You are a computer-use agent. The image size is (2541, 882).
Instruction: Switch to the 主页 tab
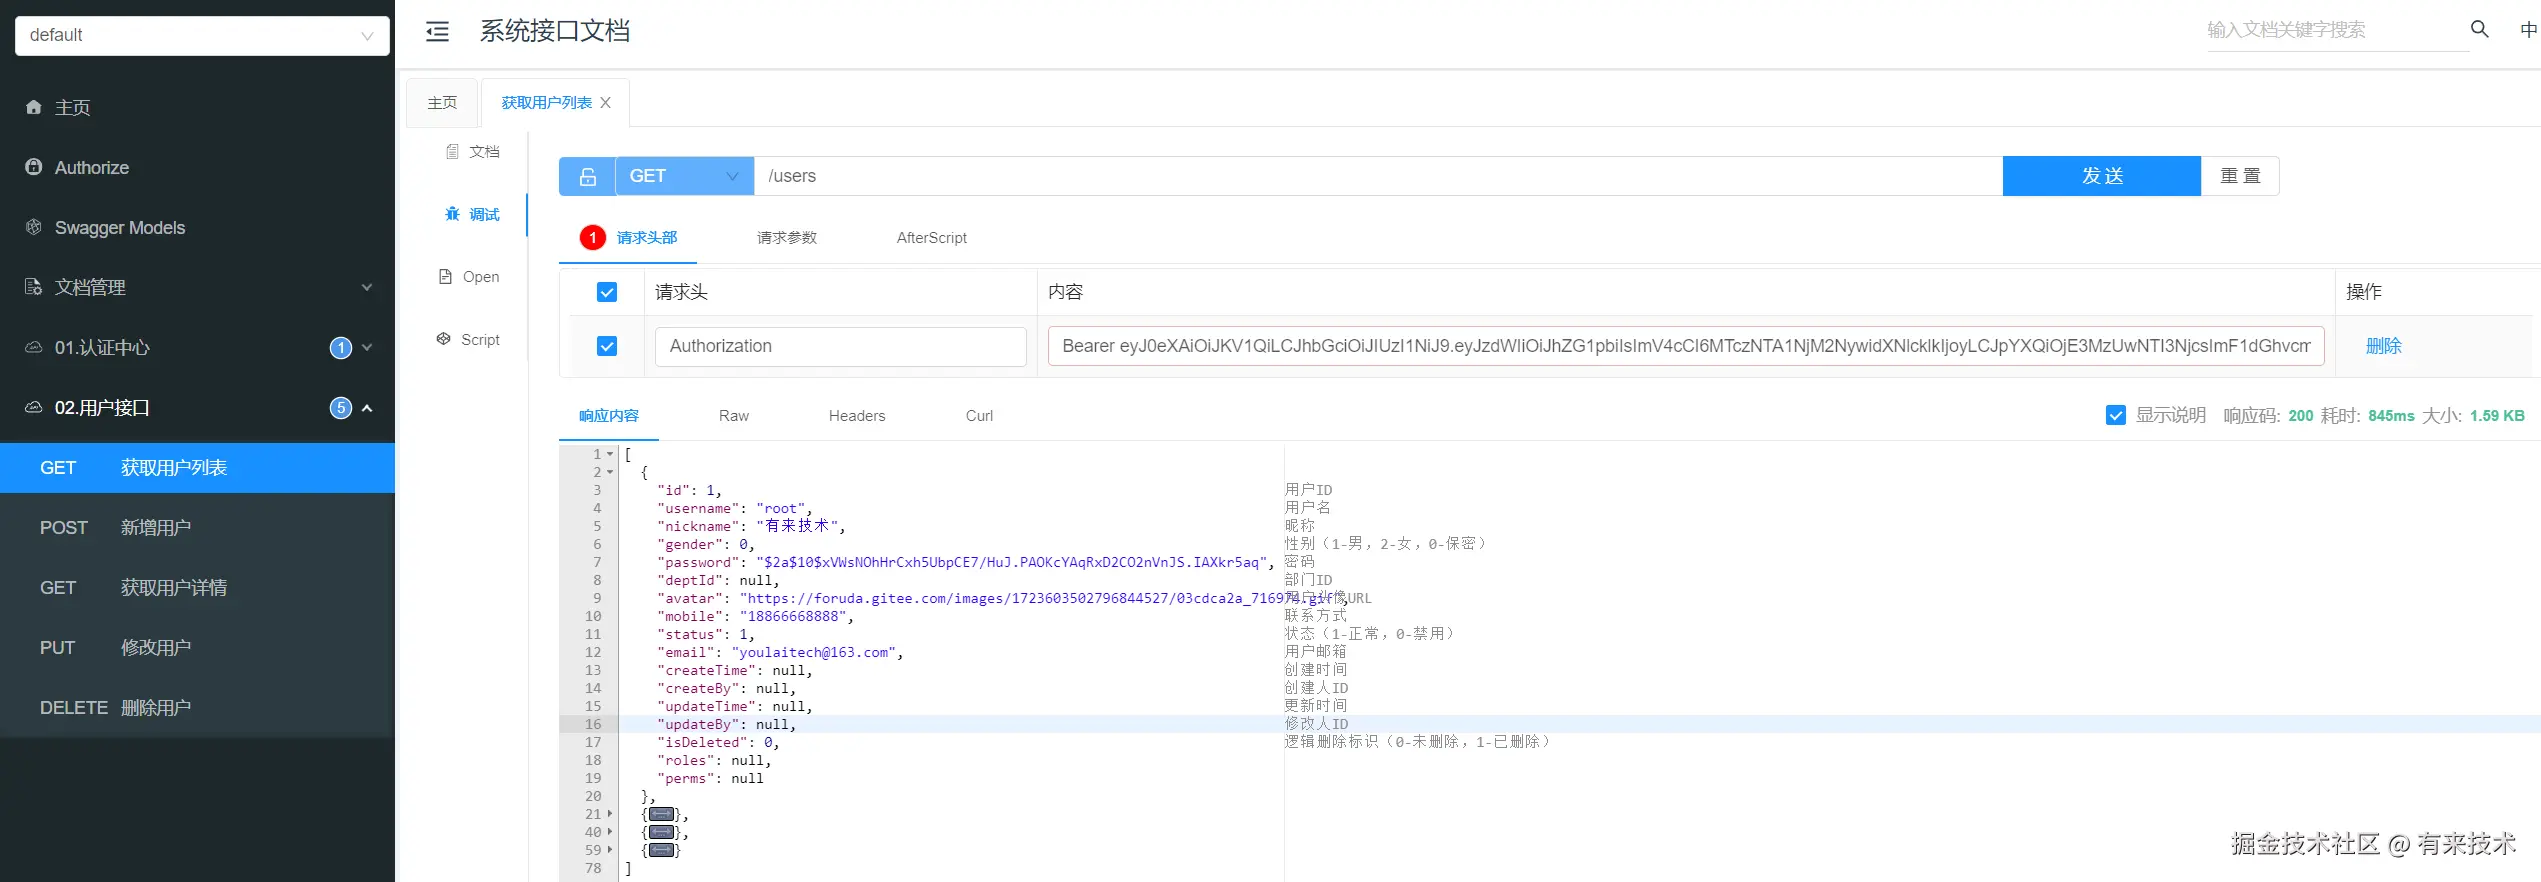(x=442, y=103)
